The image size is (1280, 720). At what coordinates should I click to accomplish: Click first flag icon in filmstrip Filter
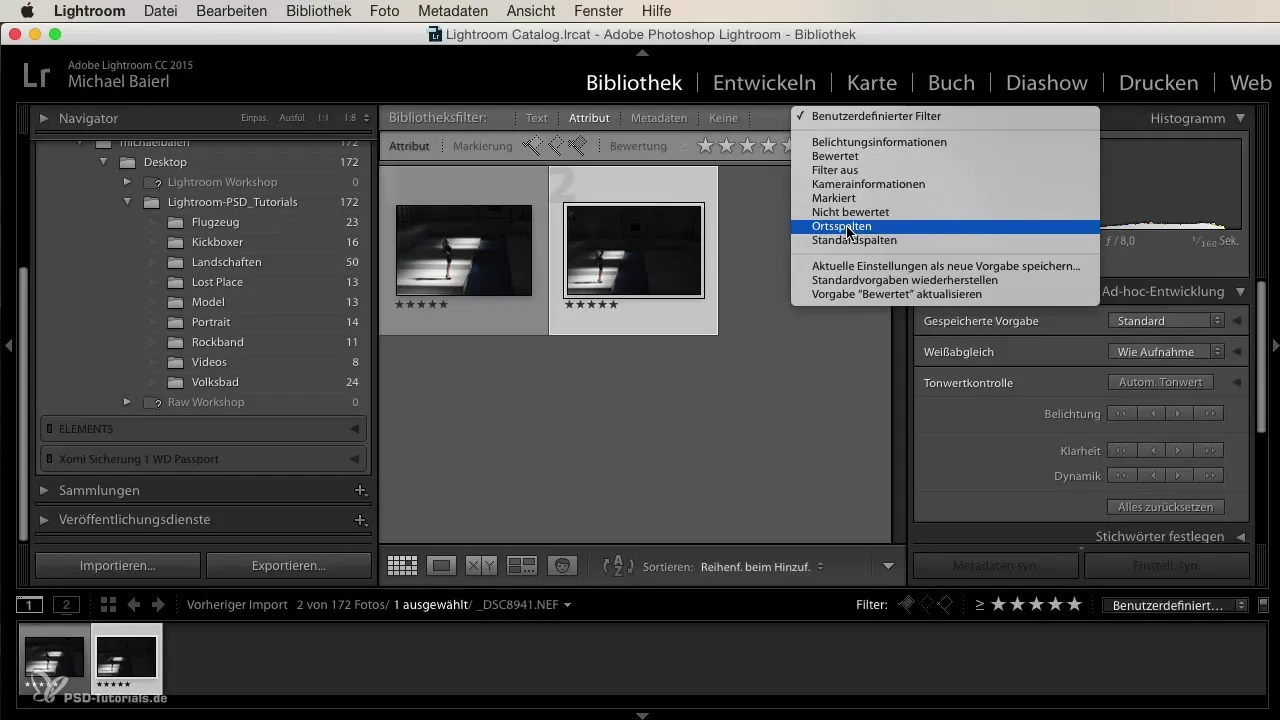[907, 605]
